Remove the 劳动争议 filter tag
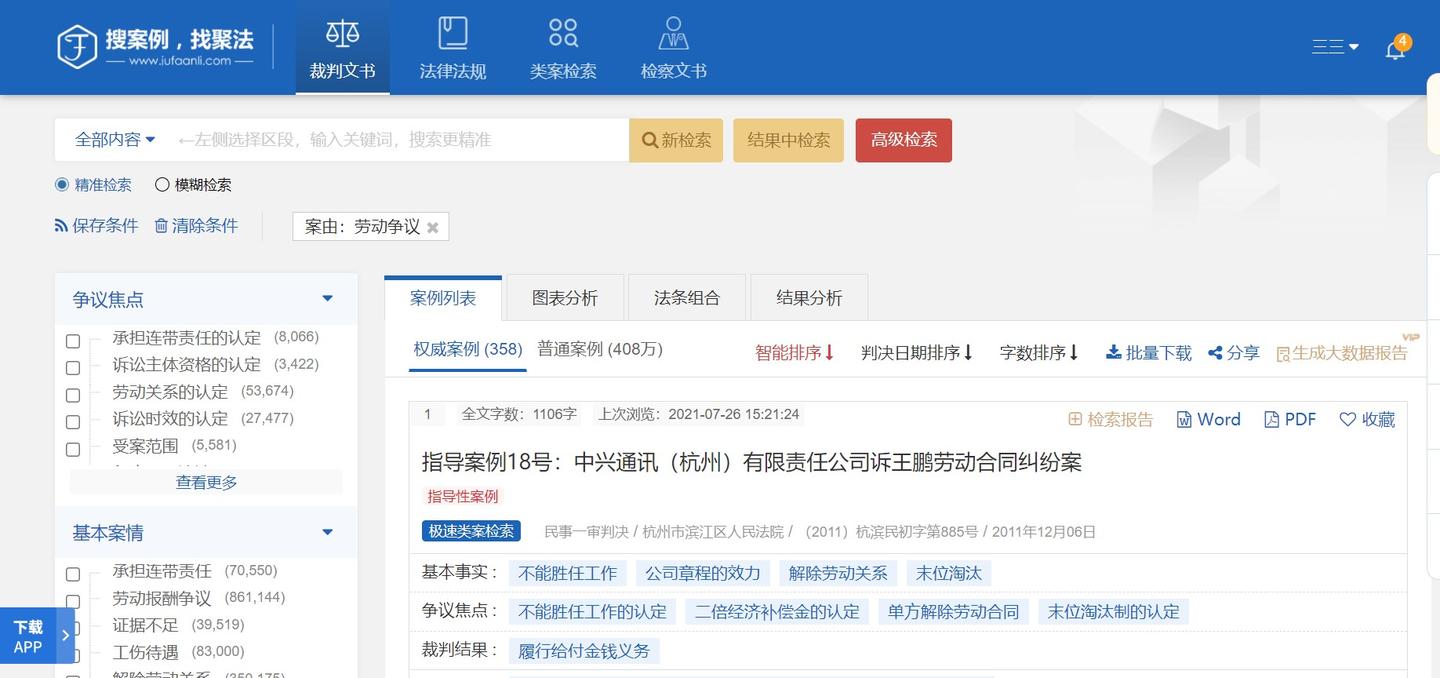 coord(433,227)
